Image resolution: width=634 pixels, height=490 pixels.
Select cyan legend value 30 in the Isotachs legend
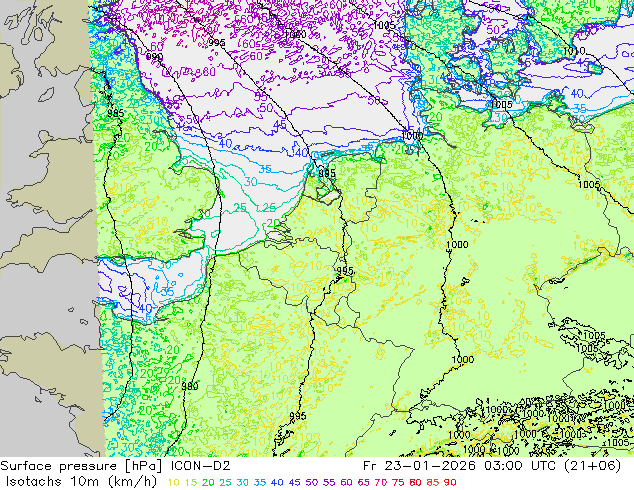[243, 482]
